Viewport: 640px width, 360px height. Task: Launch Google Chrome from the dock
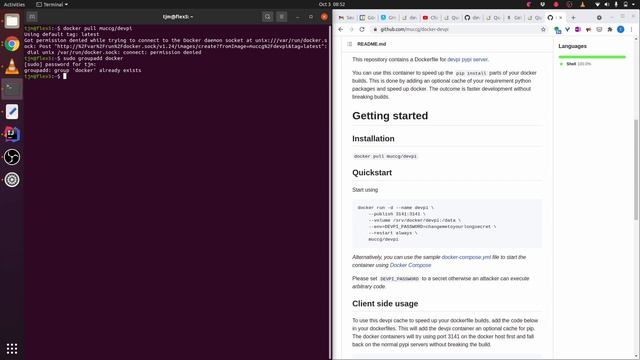pos(12,44)
